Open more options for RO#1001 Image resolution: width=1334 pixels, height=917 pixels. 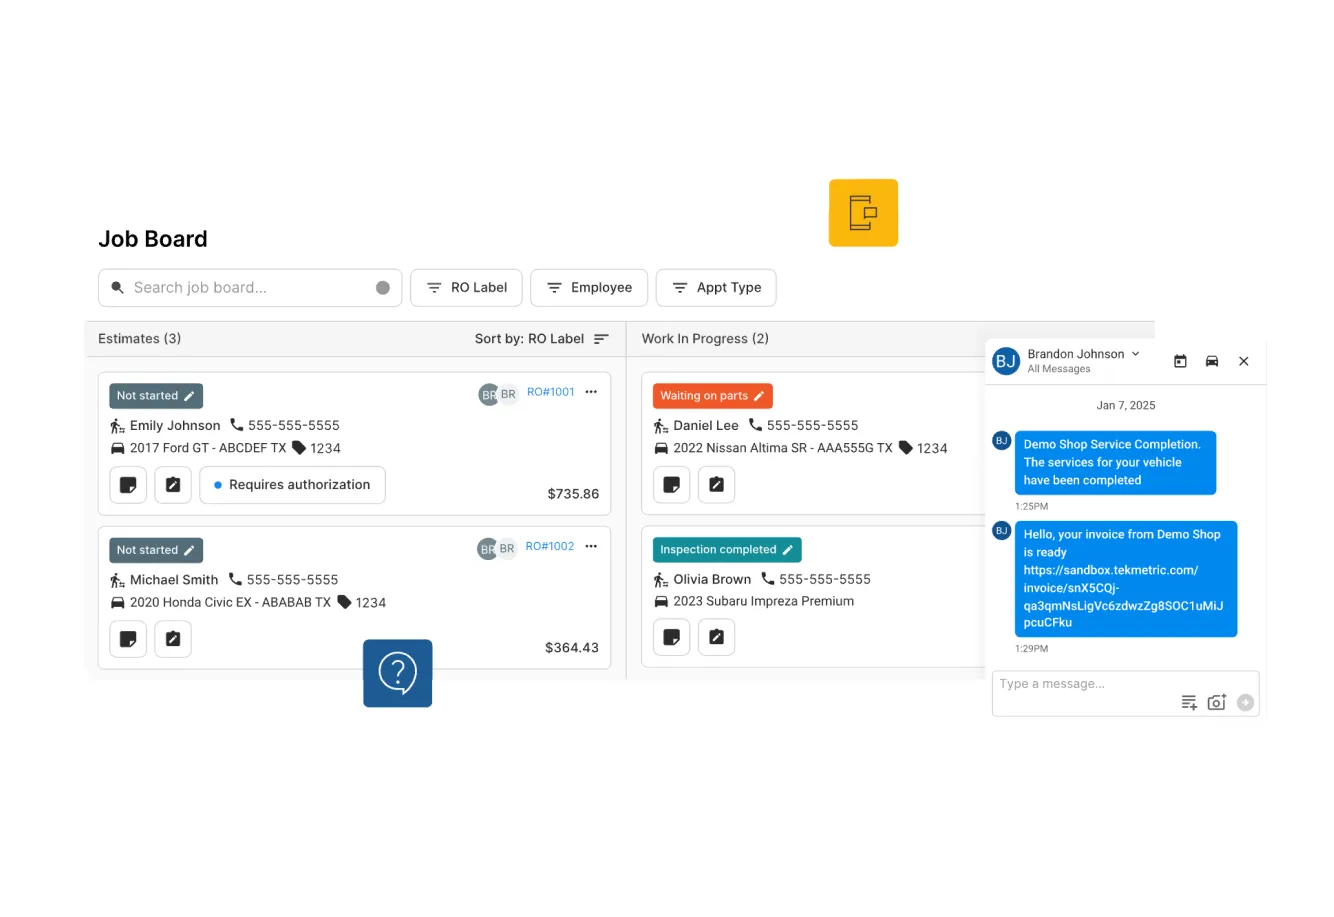point(591,392)
